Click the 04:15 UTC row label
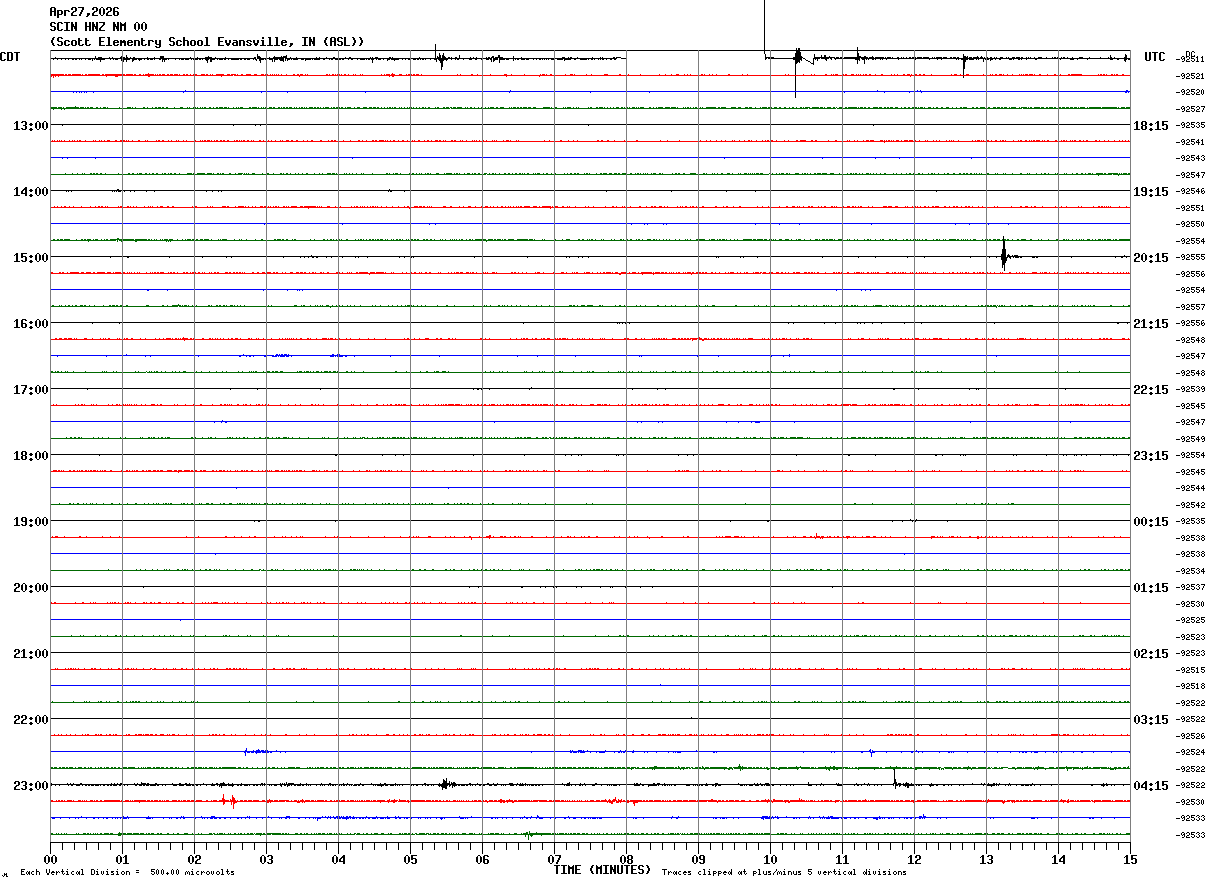Viewport: 1210px width, 886px height. pyautogui.click(x=1150, y=785)
